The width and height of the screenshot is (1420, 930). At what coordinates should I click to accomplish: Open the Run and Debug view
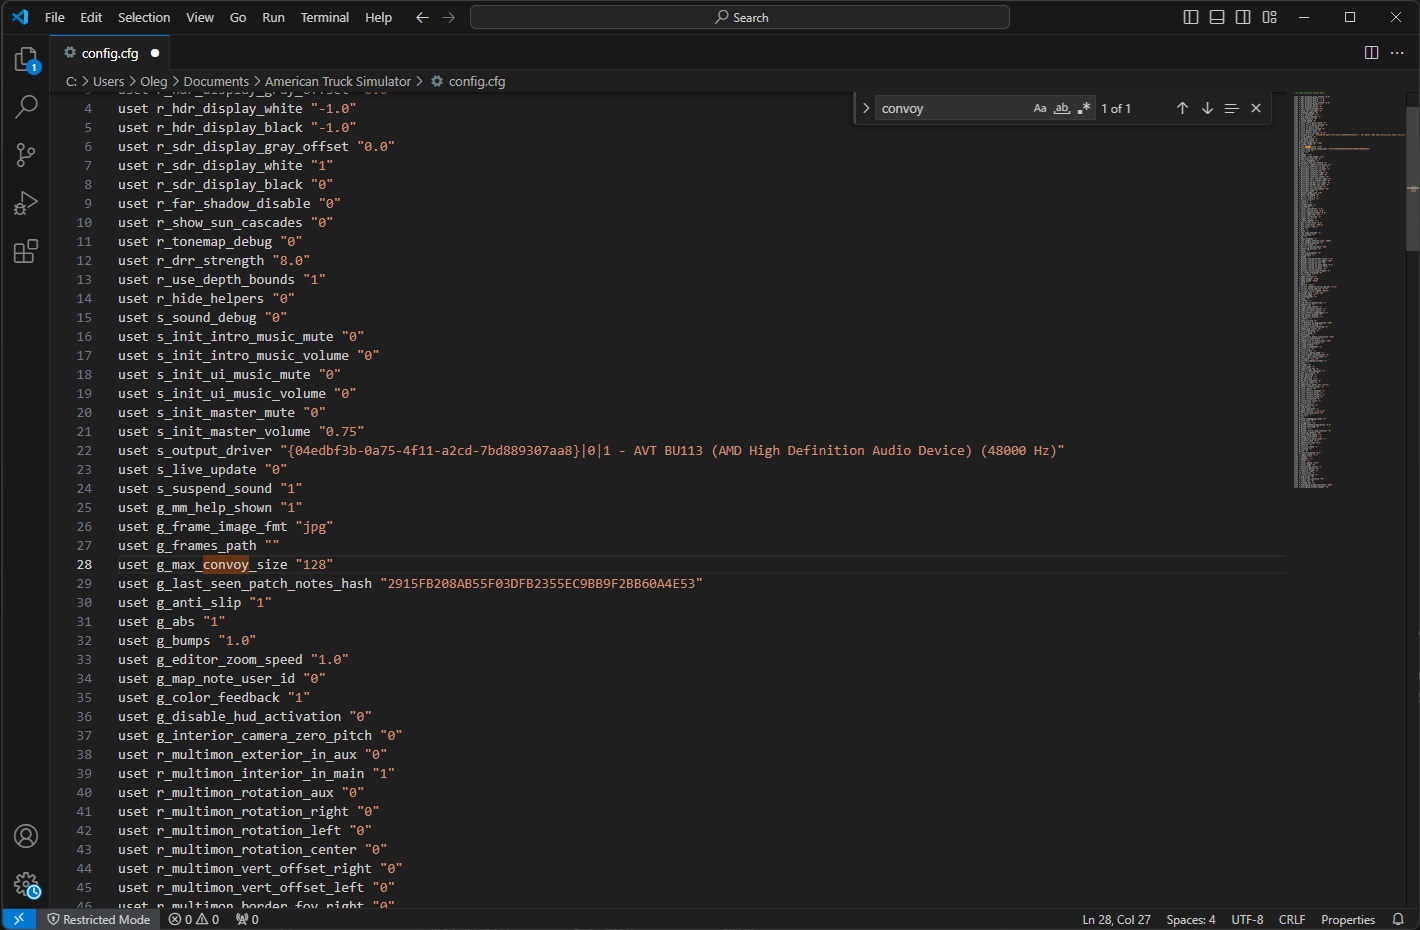26,203
